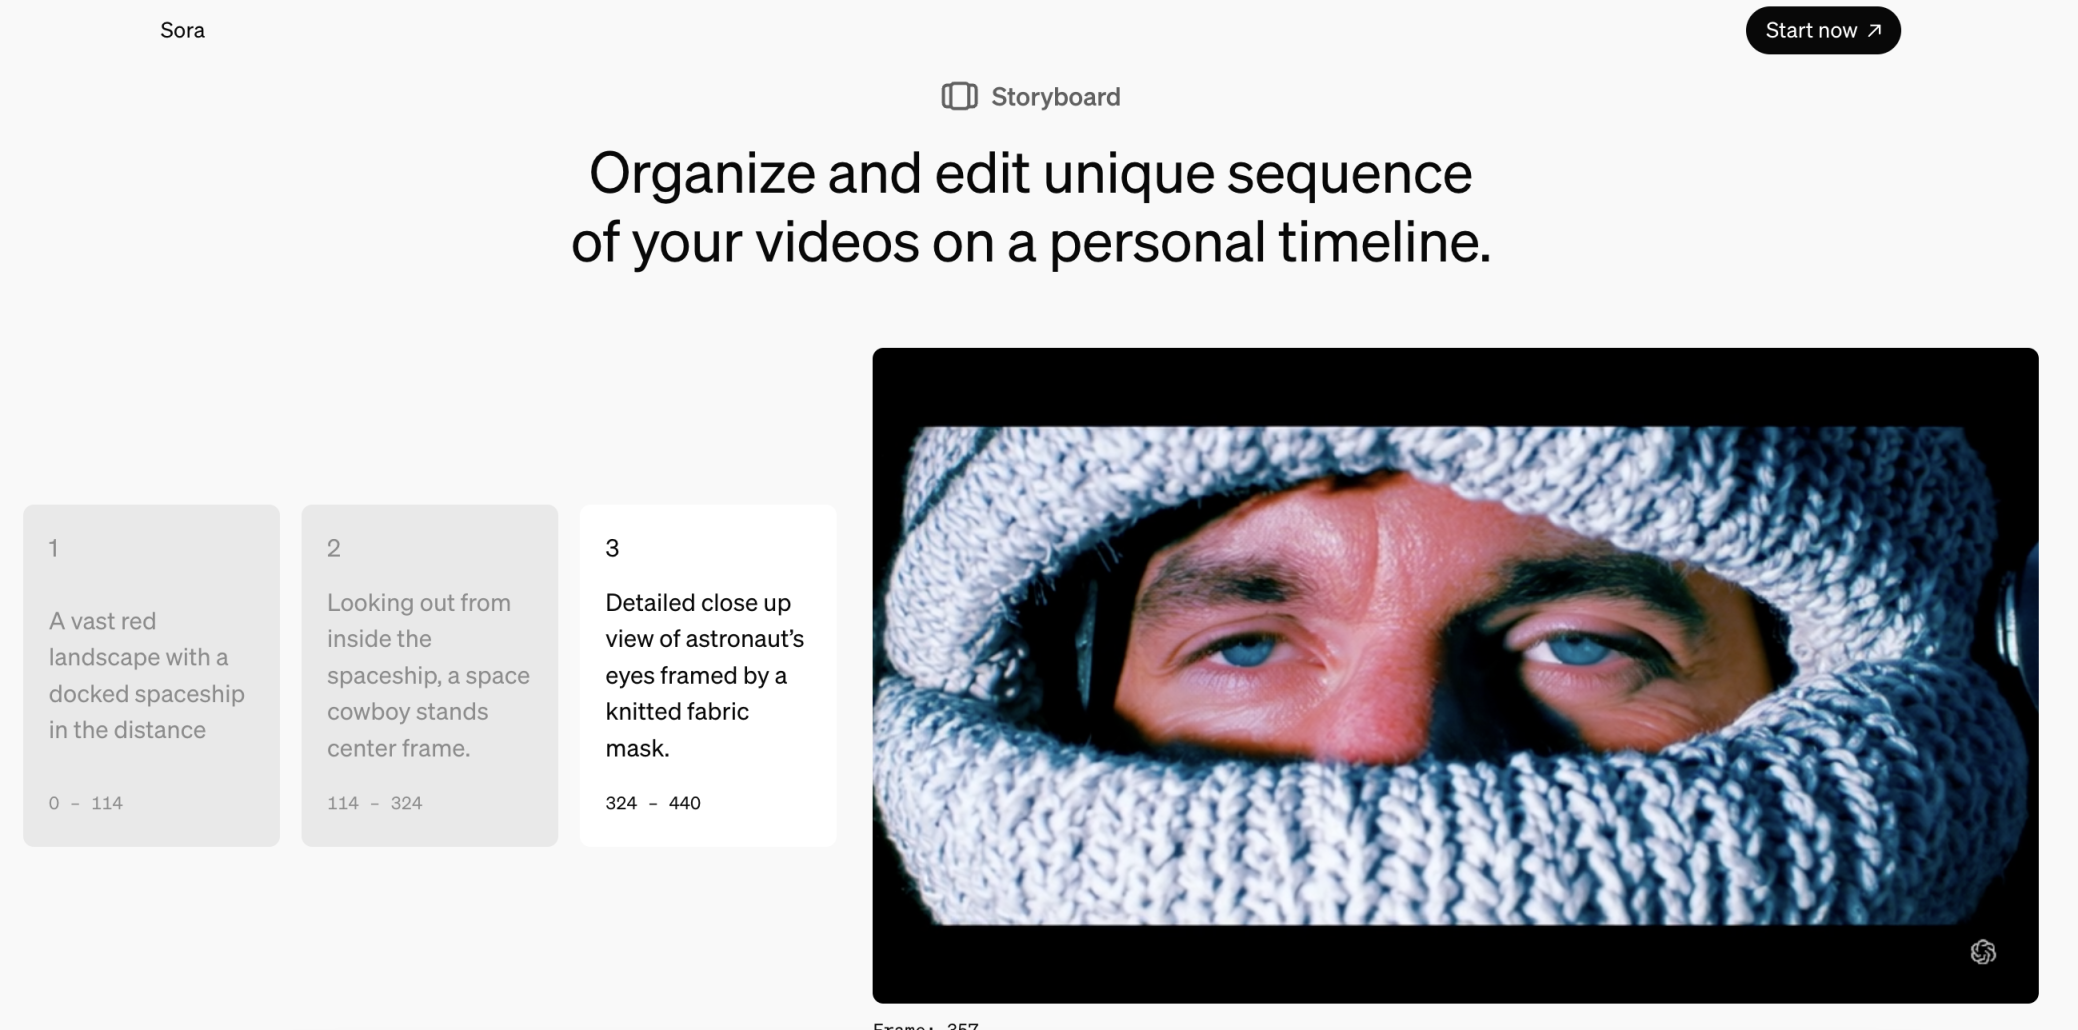Screen dimensions: 2078x1030
Task: Select the Storyboard label
Action: [1055, 96]
